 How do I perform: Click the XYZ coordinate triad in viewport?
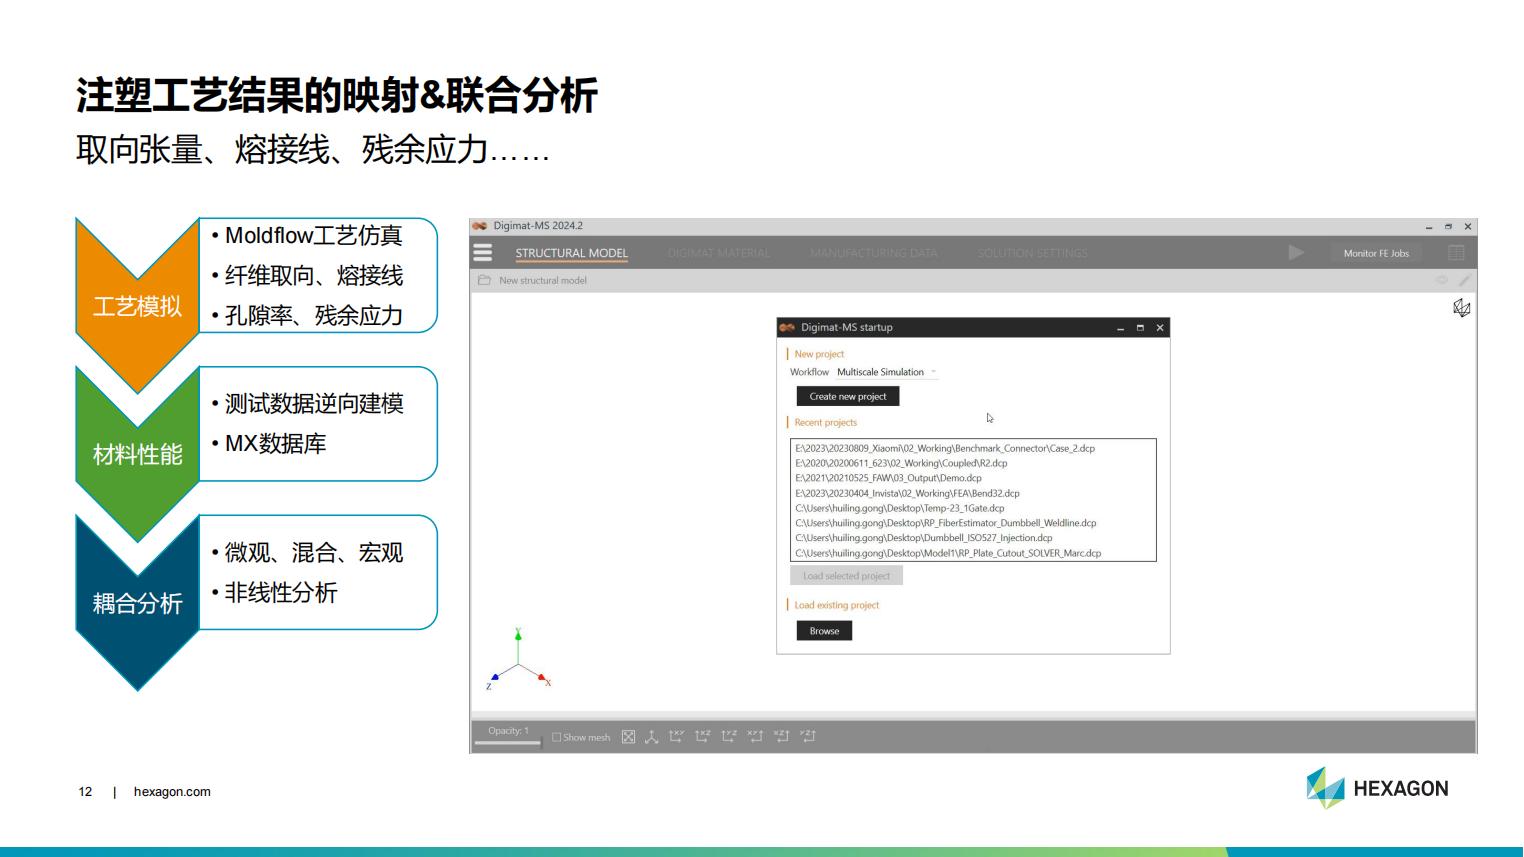coord(518,660)
